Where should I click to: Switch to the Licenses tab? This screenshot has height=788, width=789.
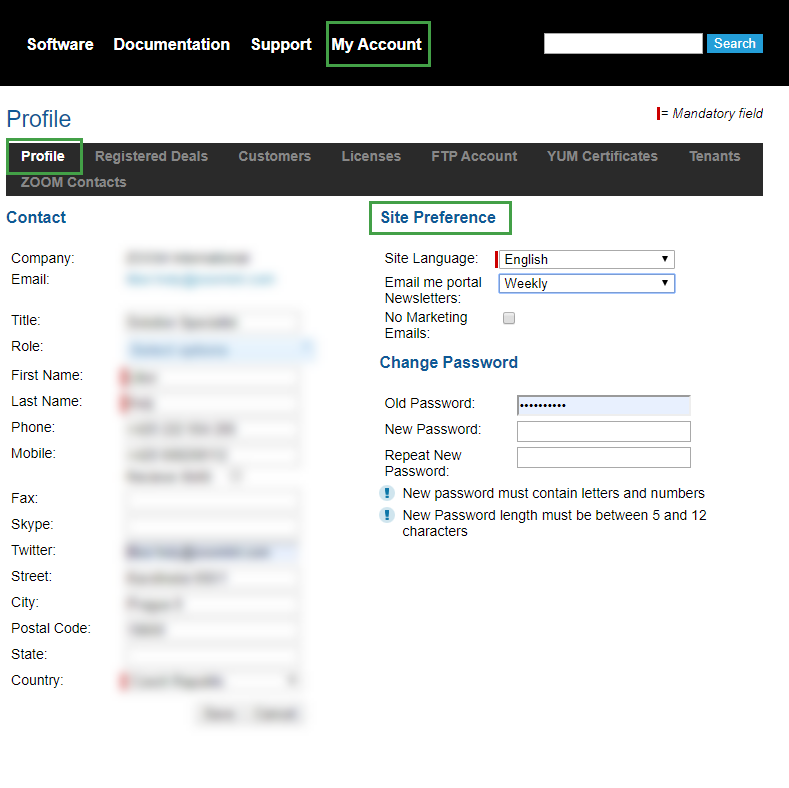click(x=371, y=156)
